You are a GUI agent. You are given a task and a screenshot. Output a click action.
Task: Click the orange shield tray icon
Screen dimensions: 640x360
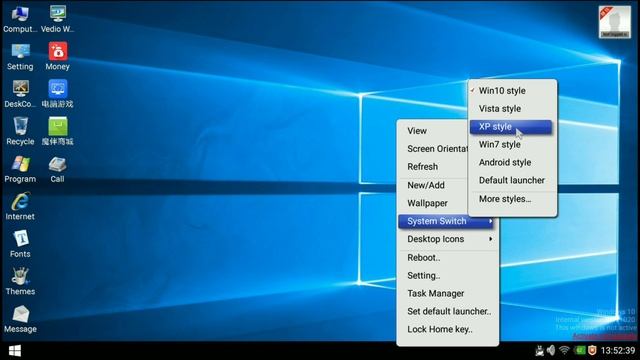[x=592, y=350]
